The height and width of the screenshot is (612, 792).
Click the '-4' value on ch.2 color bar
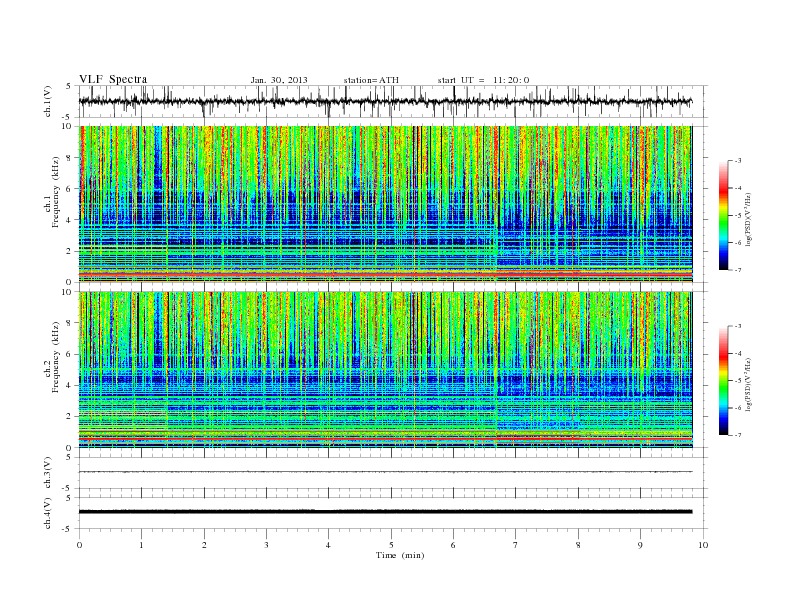pos(737,353)
